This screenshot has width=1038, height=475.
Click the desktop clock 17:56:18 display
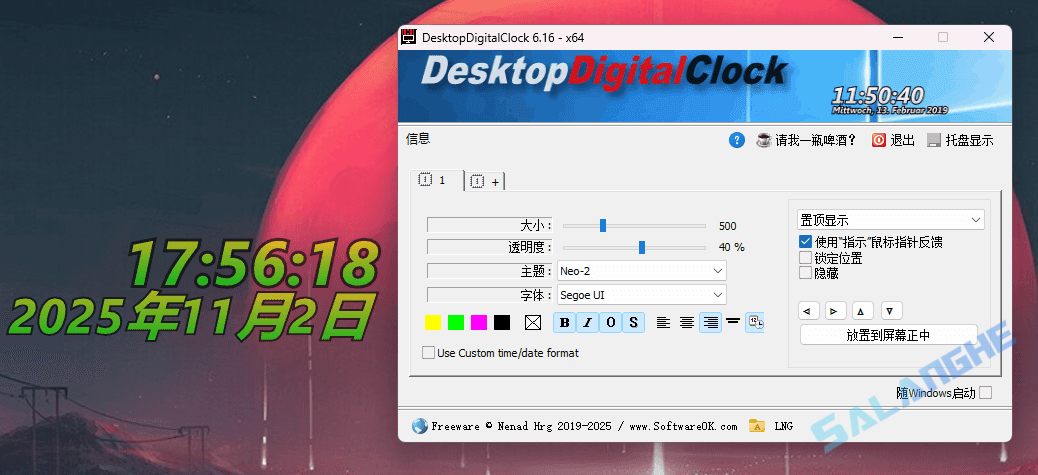254,264
